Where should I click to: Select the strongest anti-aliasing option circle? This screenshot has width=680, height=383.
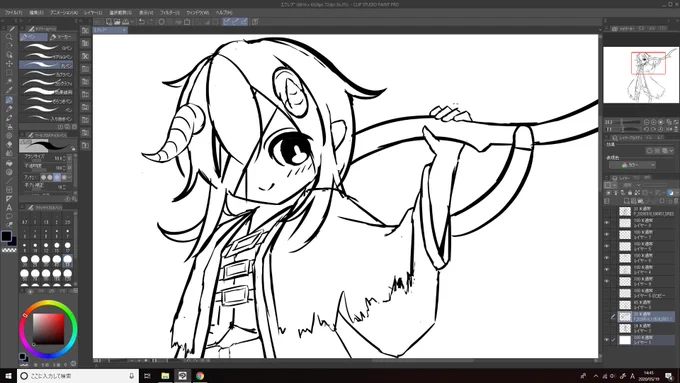(x=64, y=177)
